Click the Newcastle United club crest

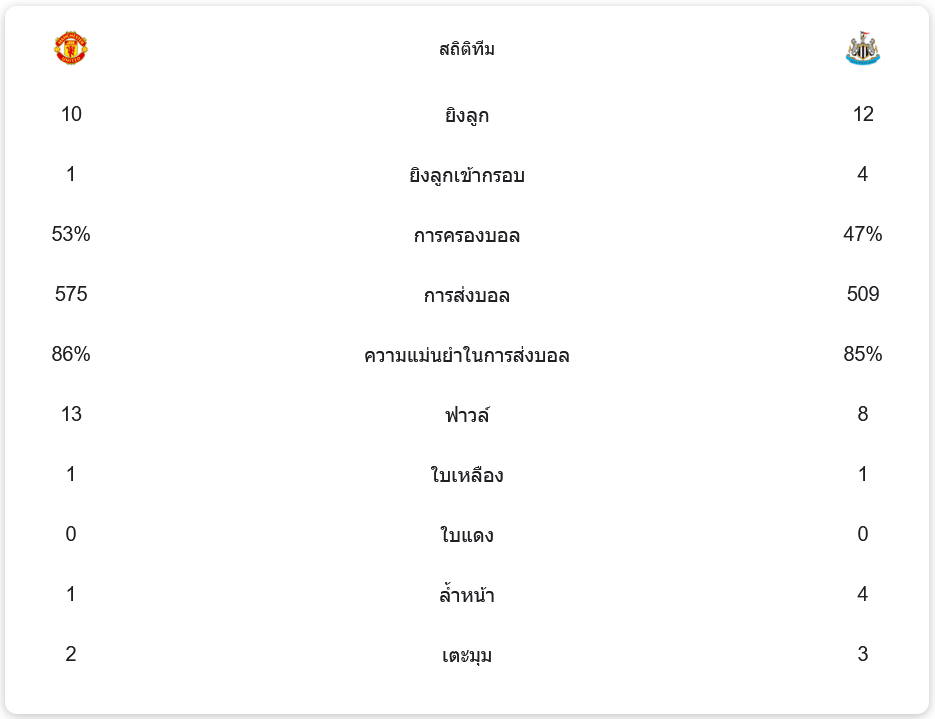tap(862, 49)
